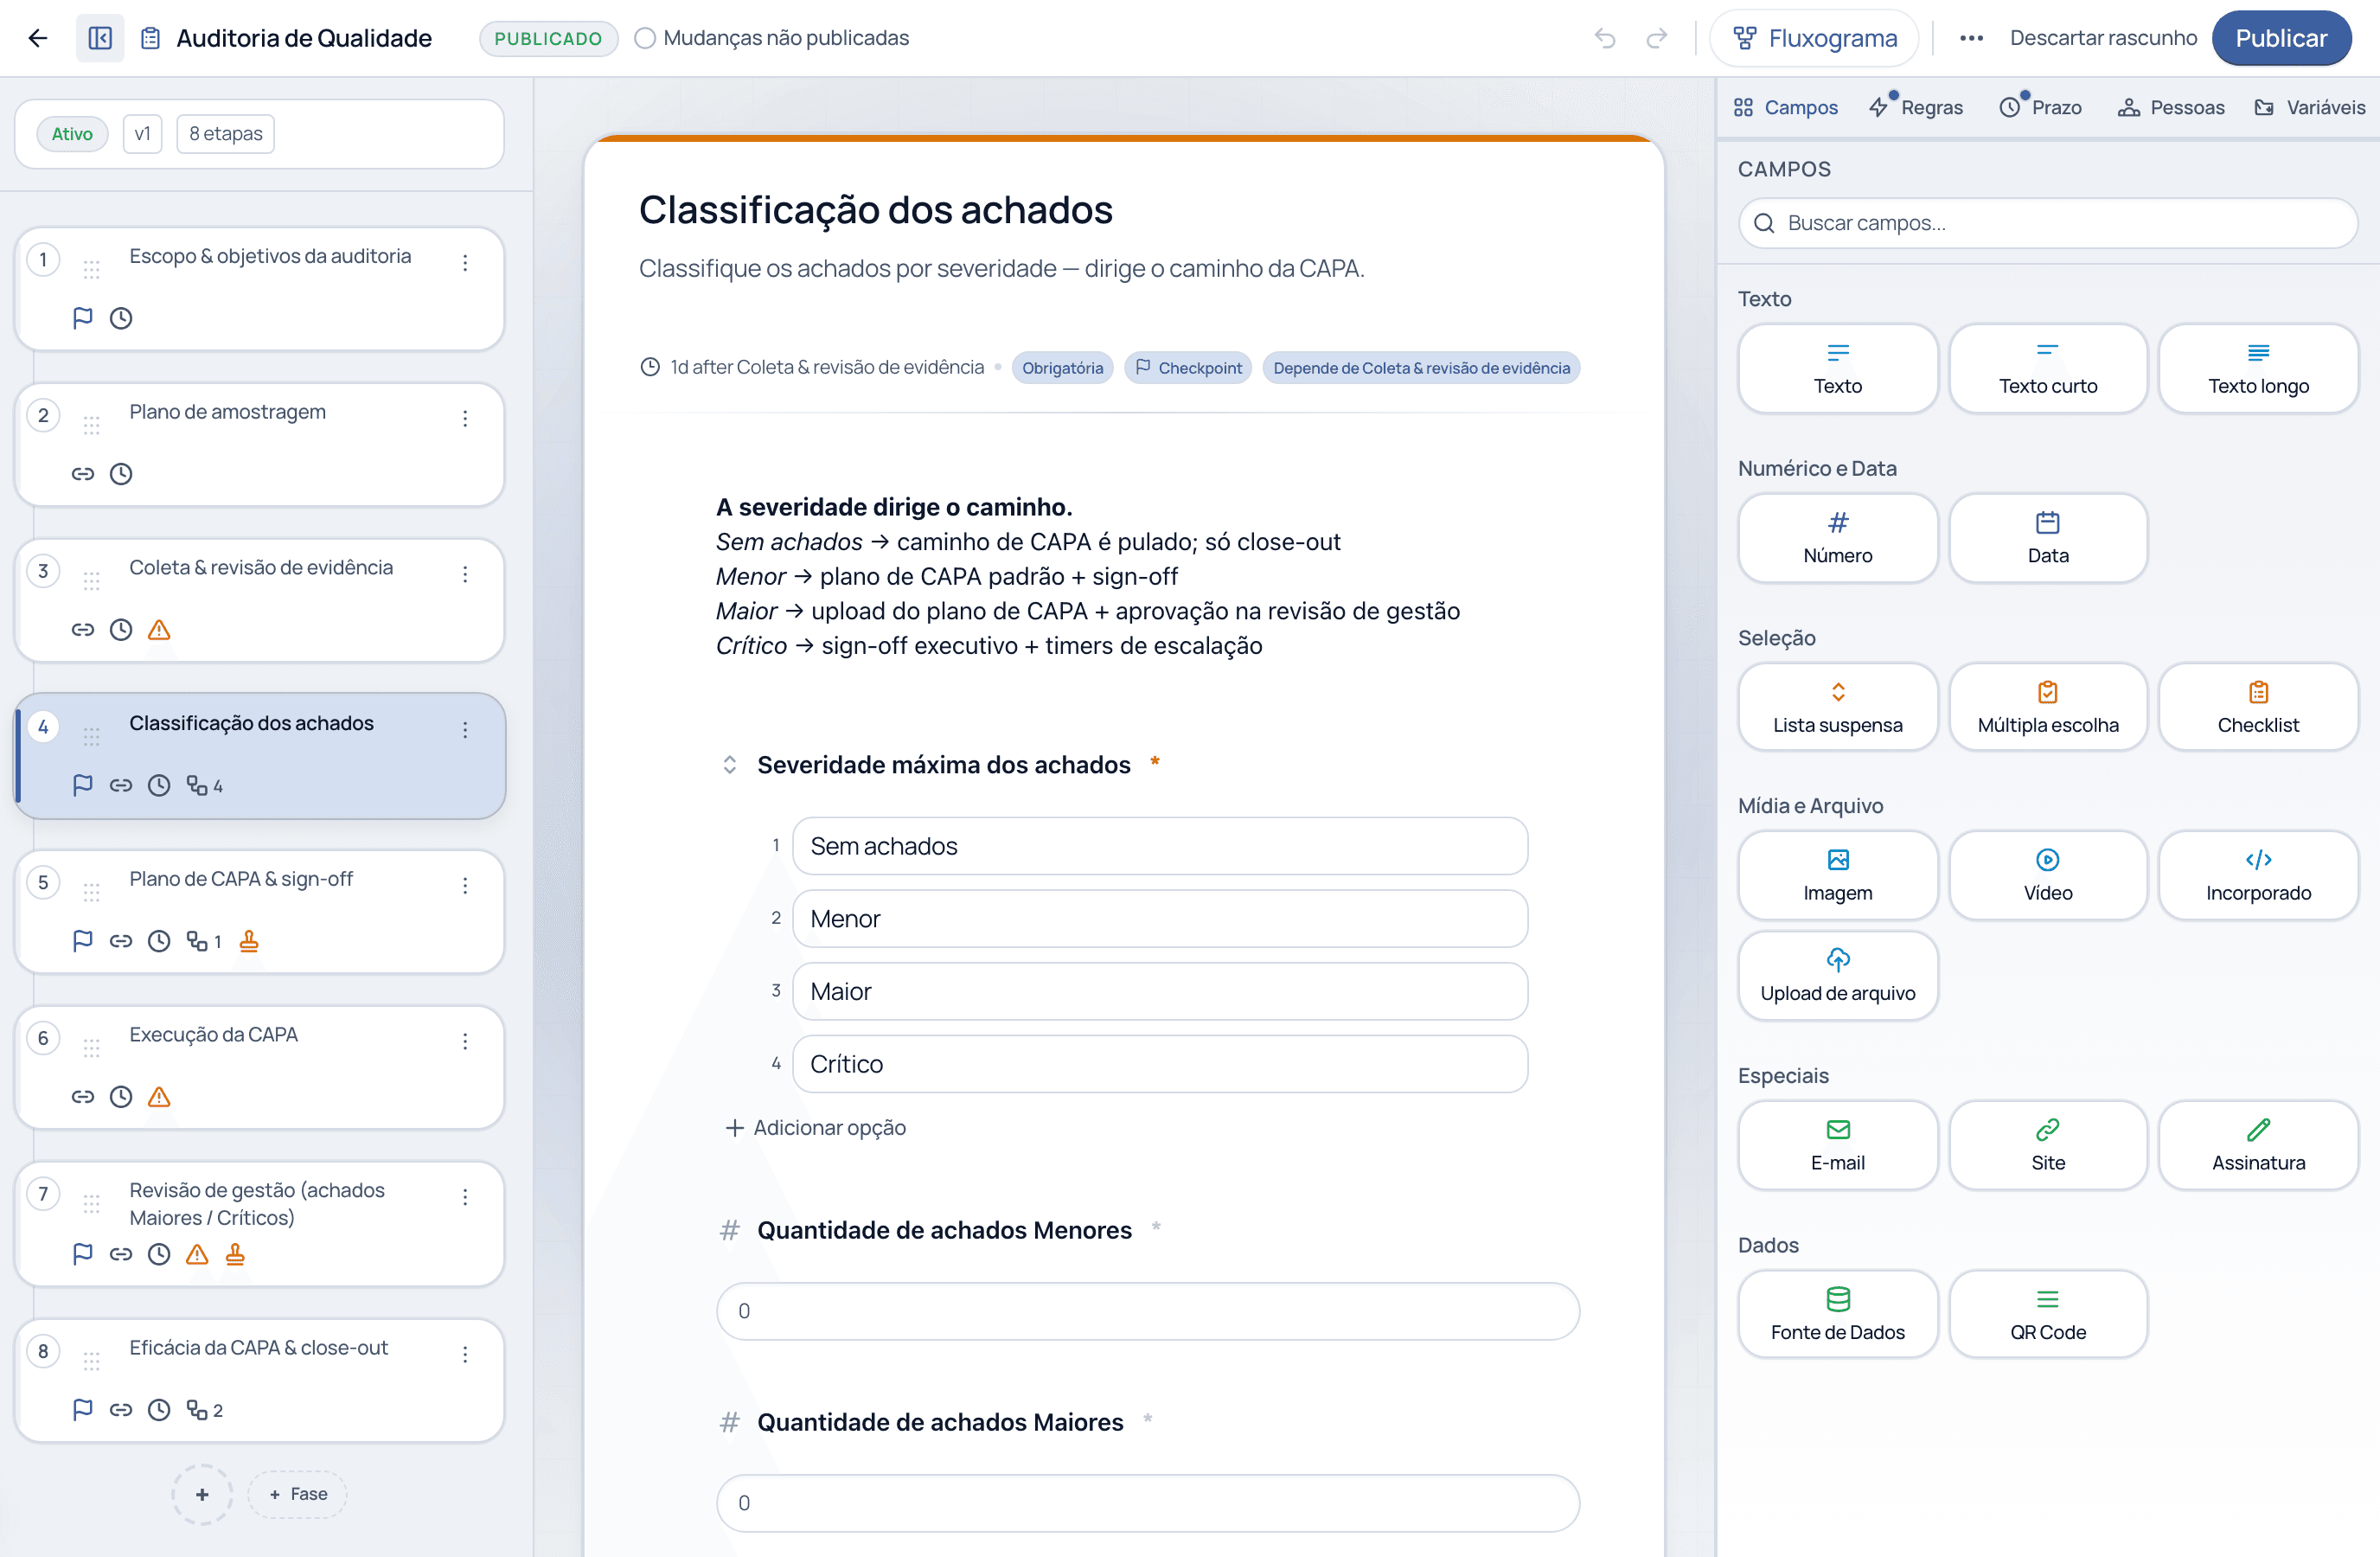Switch to the Variáveis tab
This screenshot has width=2380, height=1557.
pyautogui.click(x=2309, y=107)
